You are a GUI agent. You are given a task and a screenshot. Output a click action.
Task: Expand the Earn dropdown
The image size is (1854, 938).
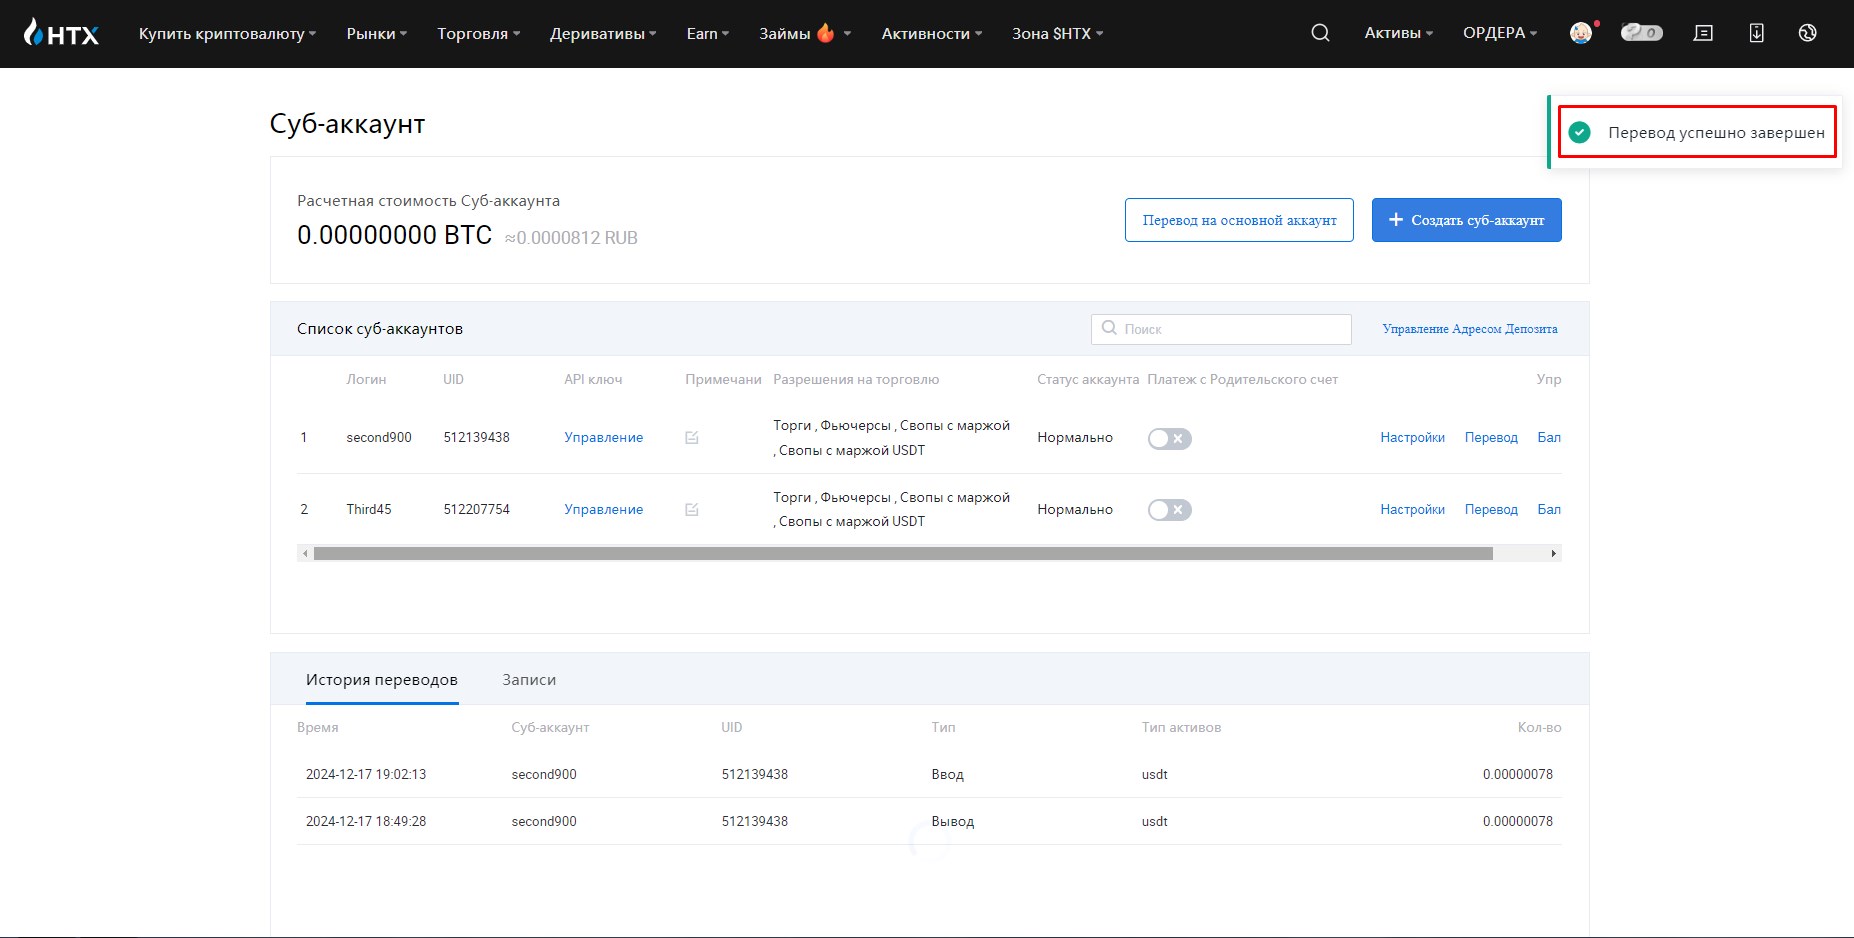tap(707, 33)
